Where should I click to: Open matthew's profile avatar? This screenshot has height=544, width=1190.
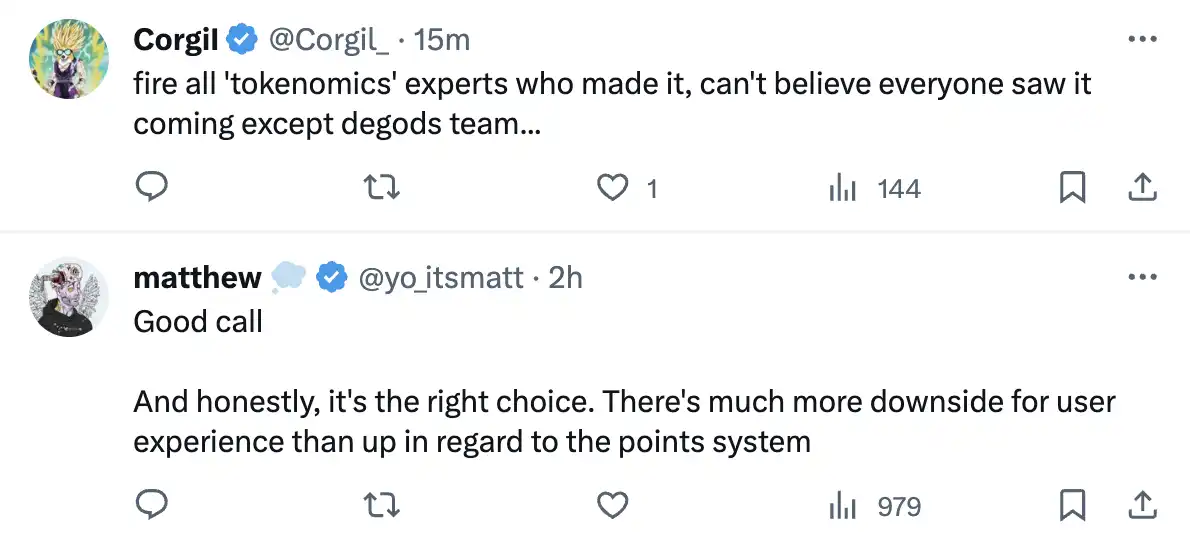click(x=68, y=296)
